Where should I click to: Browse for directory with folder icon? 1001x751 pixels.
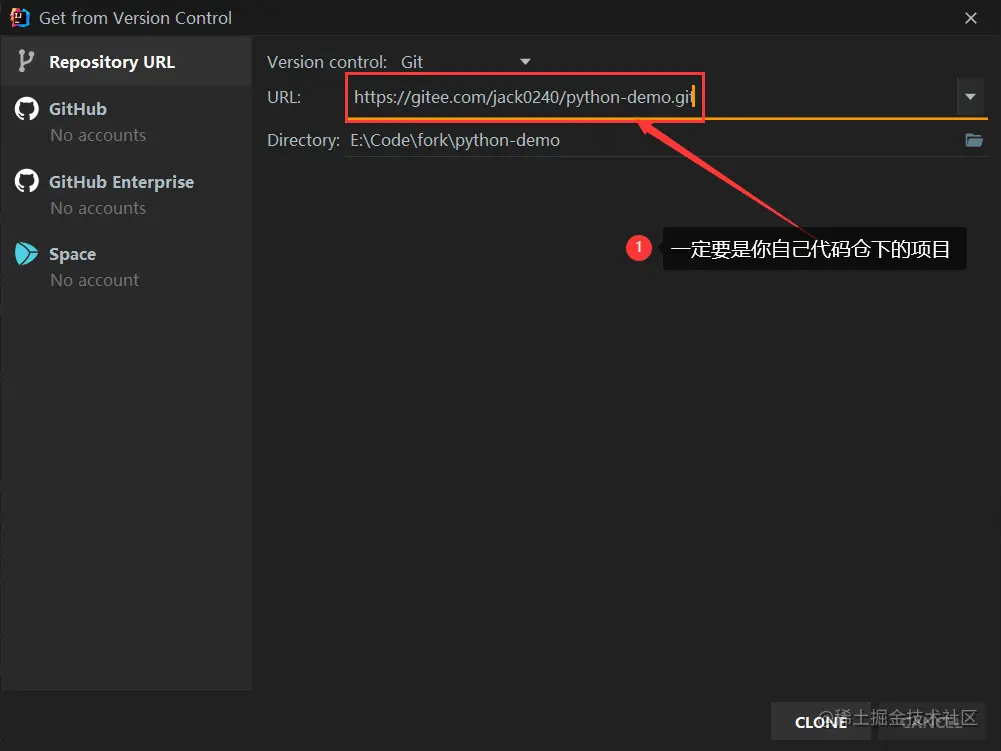(974, 140)
